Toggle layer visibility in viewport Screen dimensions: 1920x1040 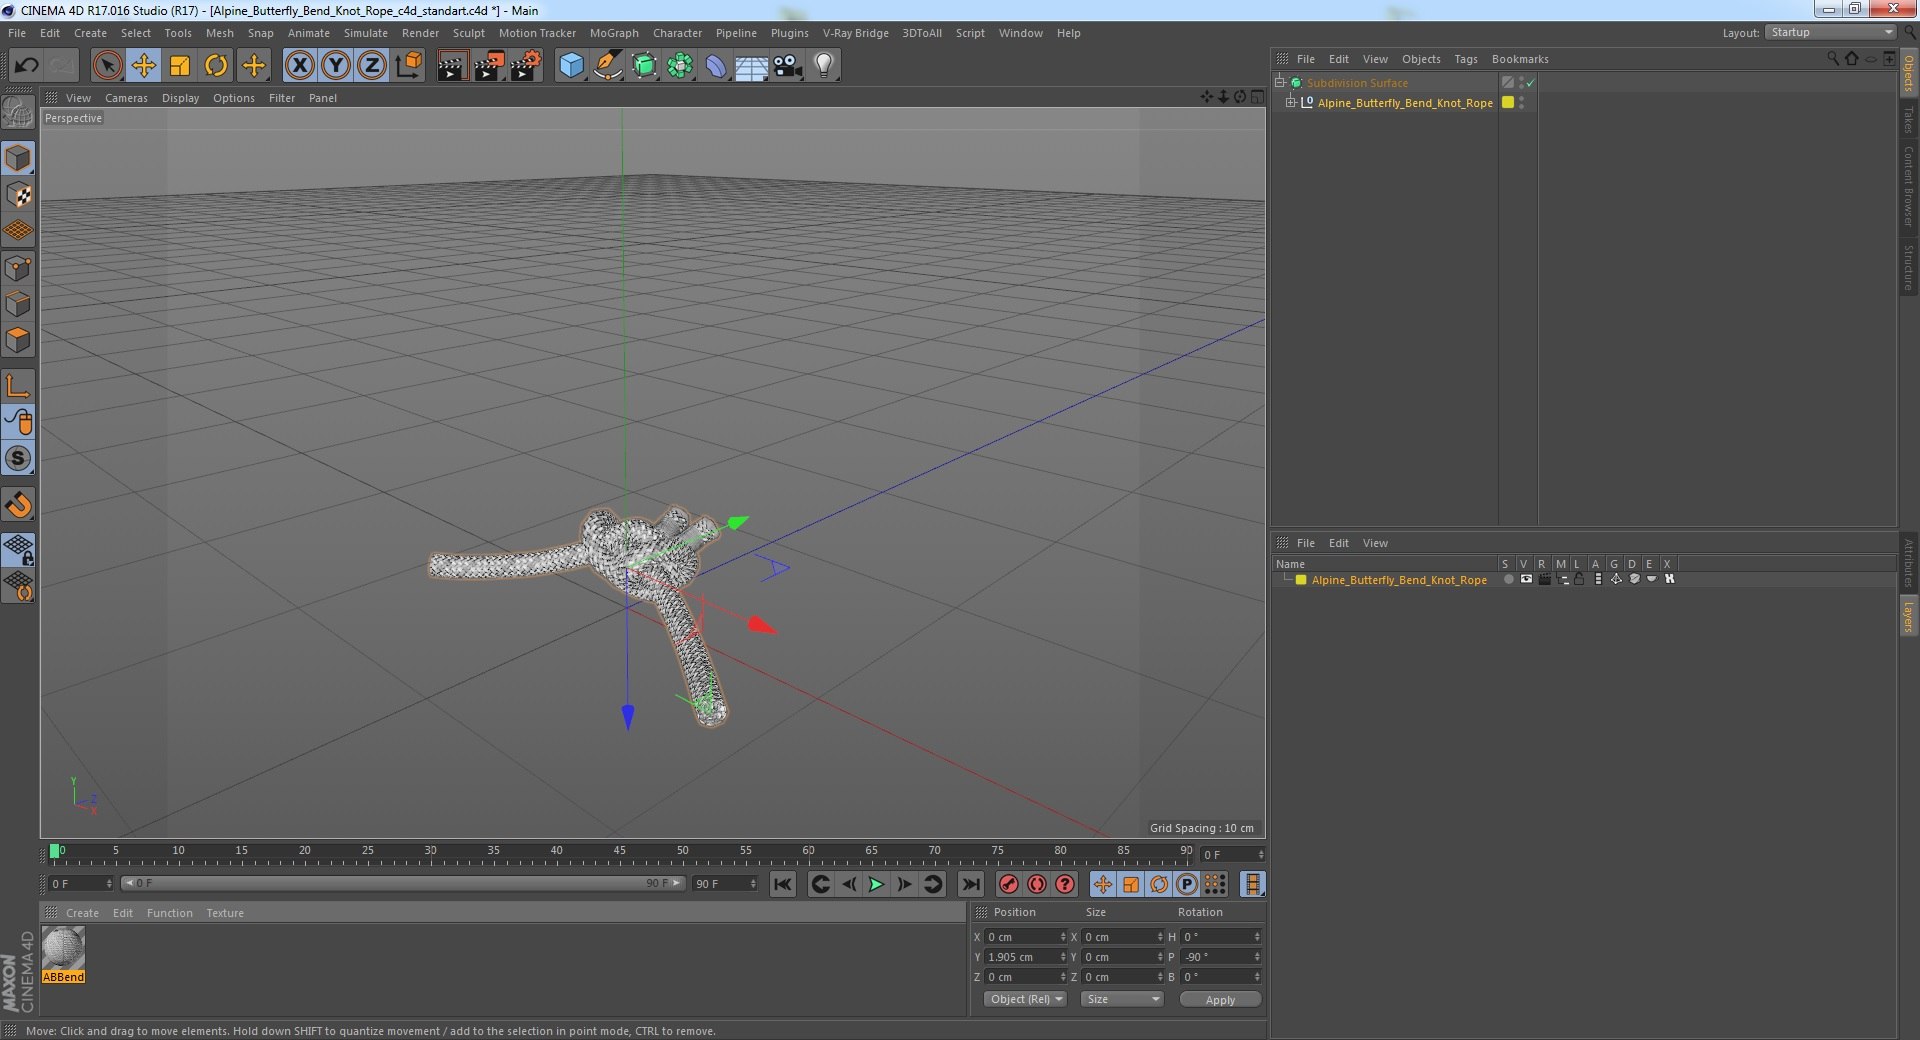point(1526,579)
